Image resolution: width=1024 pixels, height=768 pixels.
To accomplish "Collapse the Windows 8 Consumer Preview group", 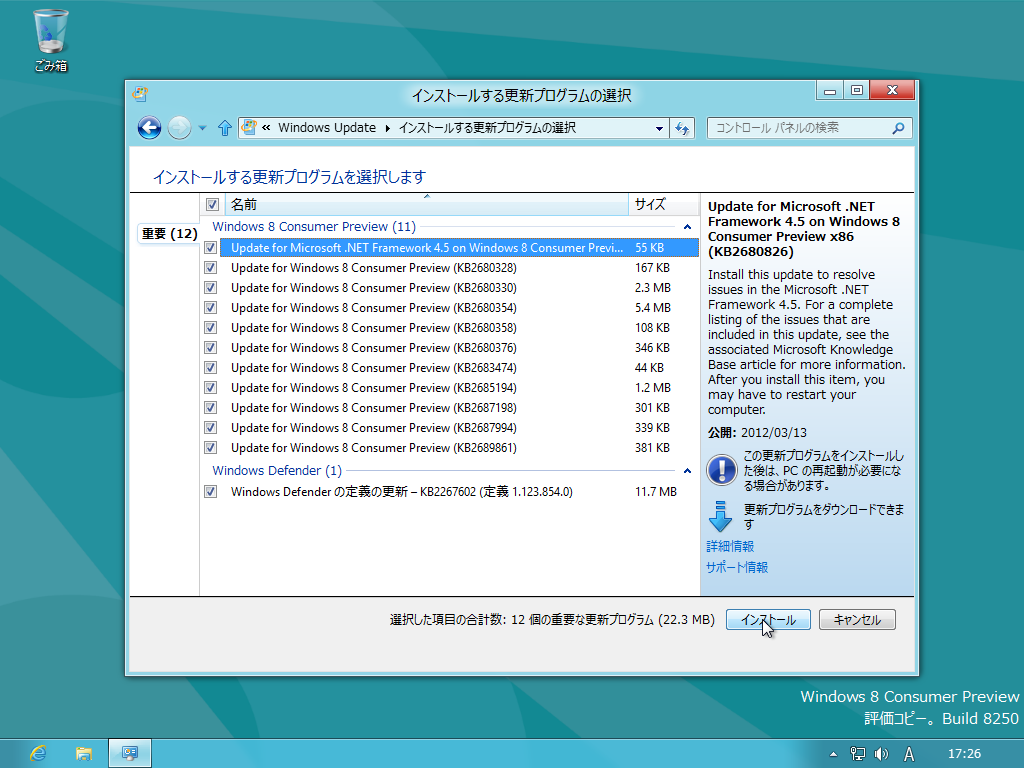I will [687, 227].
